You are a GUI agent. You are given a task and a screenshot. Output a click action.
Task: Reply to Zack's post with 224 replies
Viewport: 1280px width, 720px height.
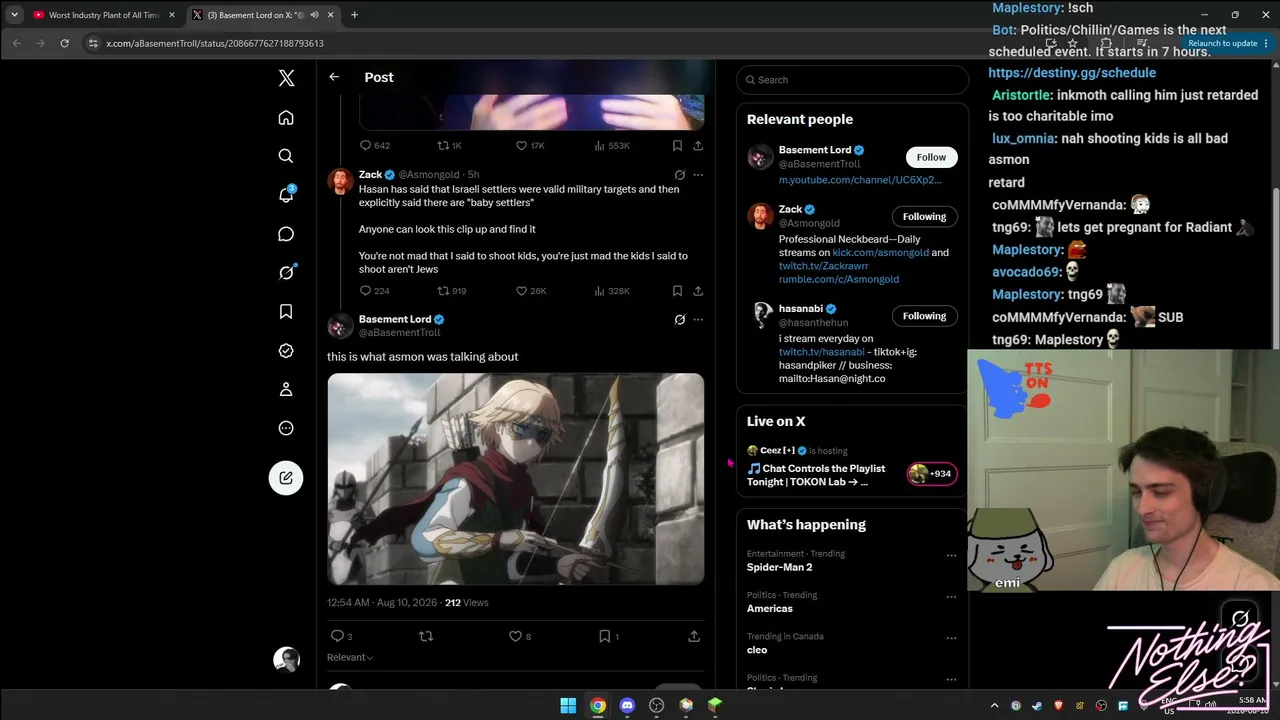point(374,291)
